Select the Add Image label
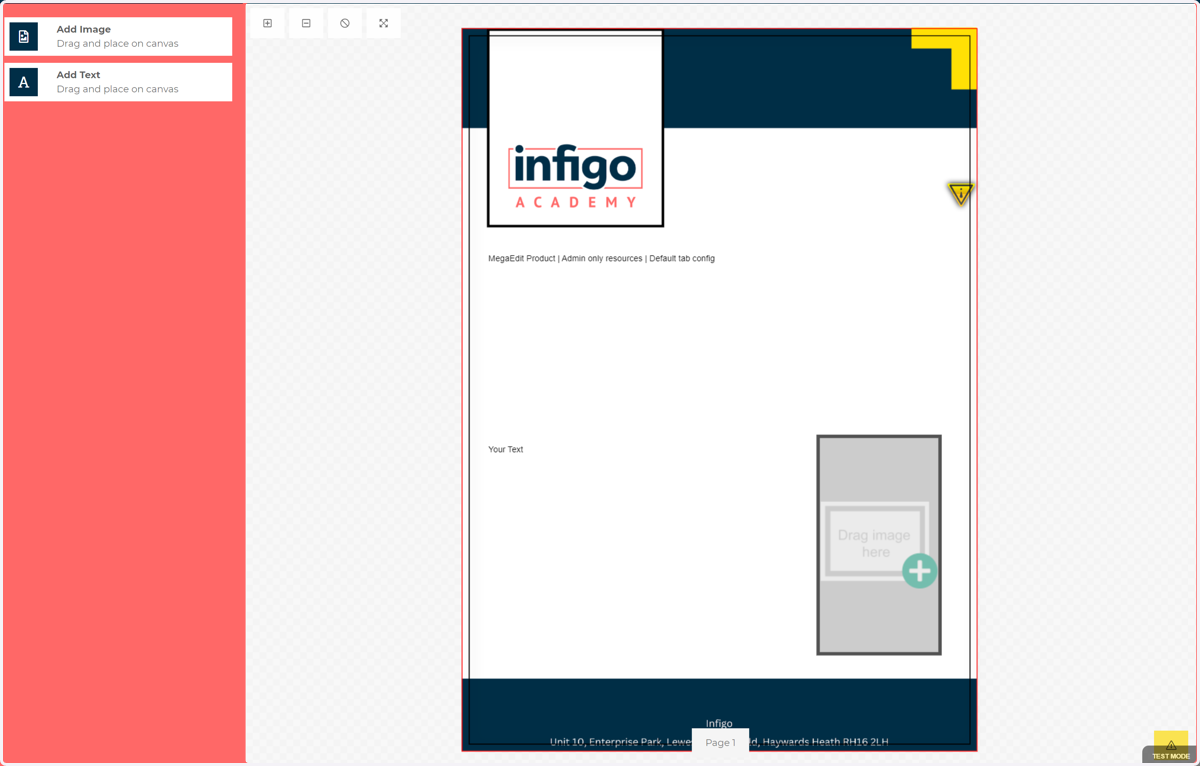Image resolution: width=1200 pixels, height=766 pixels. (x=84, y=29)
